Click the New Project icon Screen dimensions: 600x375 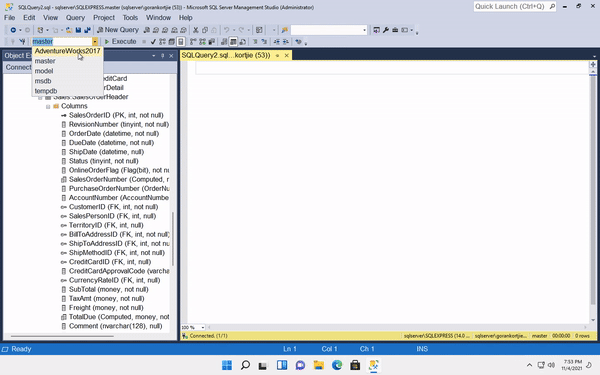point(40,30)
